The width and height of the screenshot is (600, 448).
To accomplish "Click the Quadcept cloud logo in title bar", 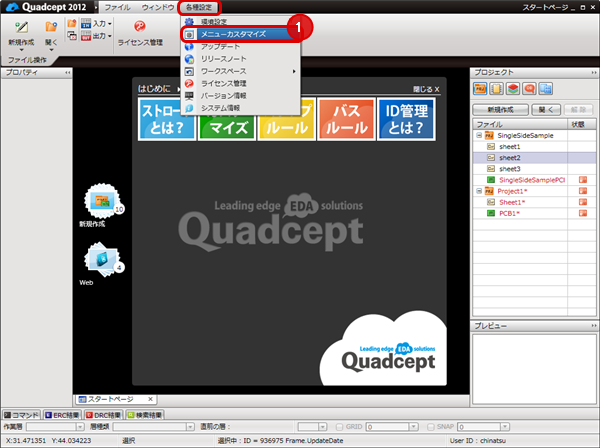I will pos(12,7).
